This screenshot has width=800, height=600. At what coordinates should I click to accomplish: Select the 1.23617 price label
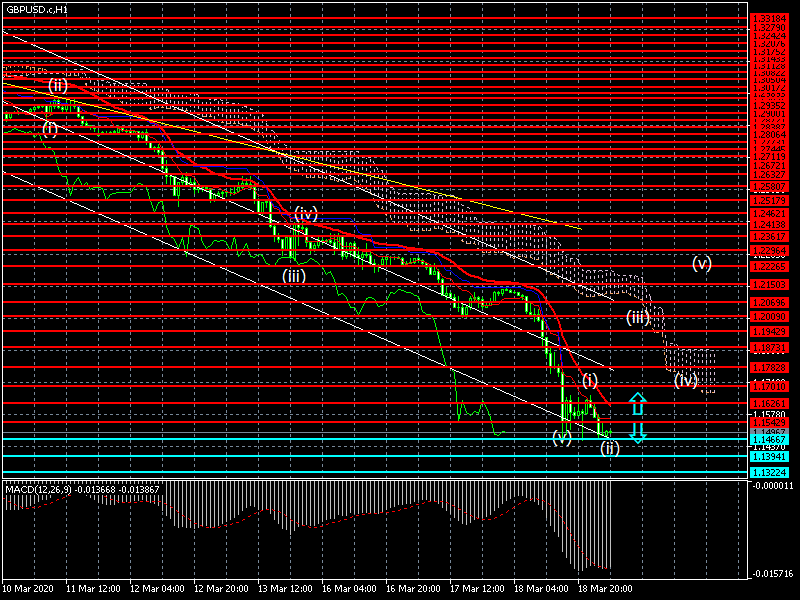click(769, 237)
